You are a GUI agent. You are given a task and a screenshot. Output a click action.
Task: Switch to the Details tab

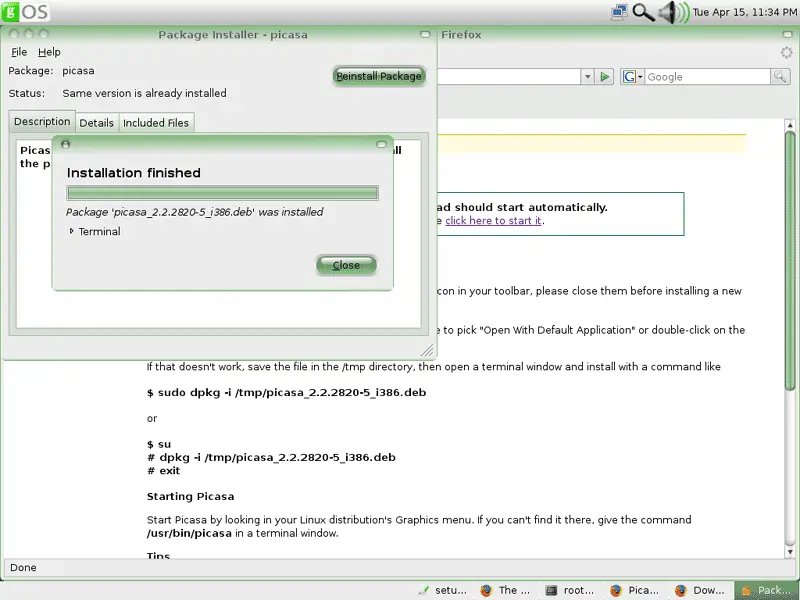click(96, 123)
